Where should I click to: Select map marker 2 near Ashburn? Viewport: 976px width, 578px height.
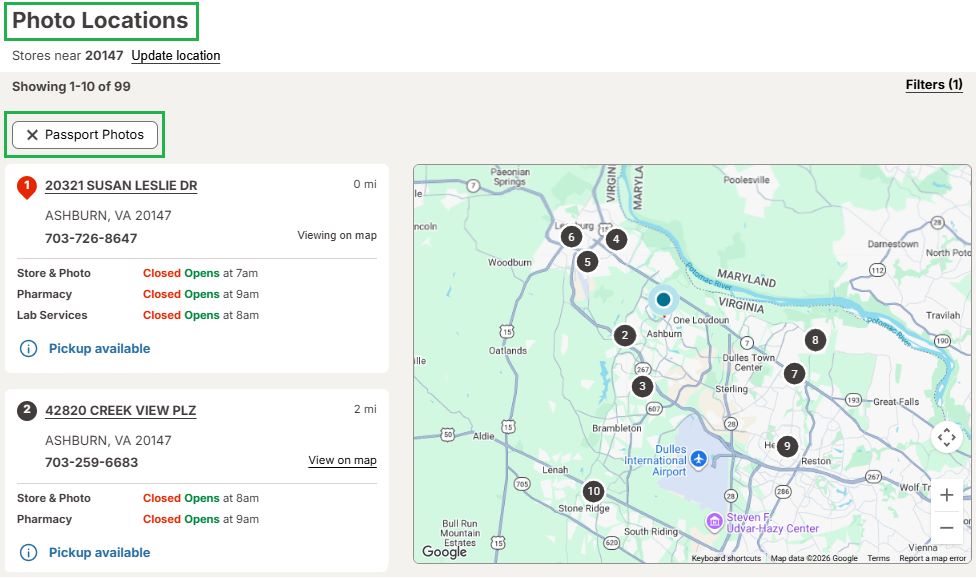click(624, 335)
